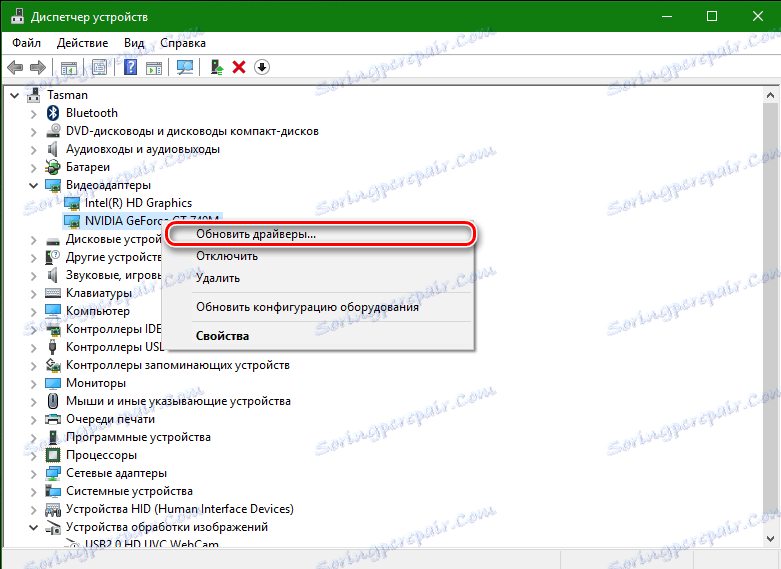The width and height of the screenshot is (781, 569).
Task: Select the DVD drives category icon
Action: [53, 131]
